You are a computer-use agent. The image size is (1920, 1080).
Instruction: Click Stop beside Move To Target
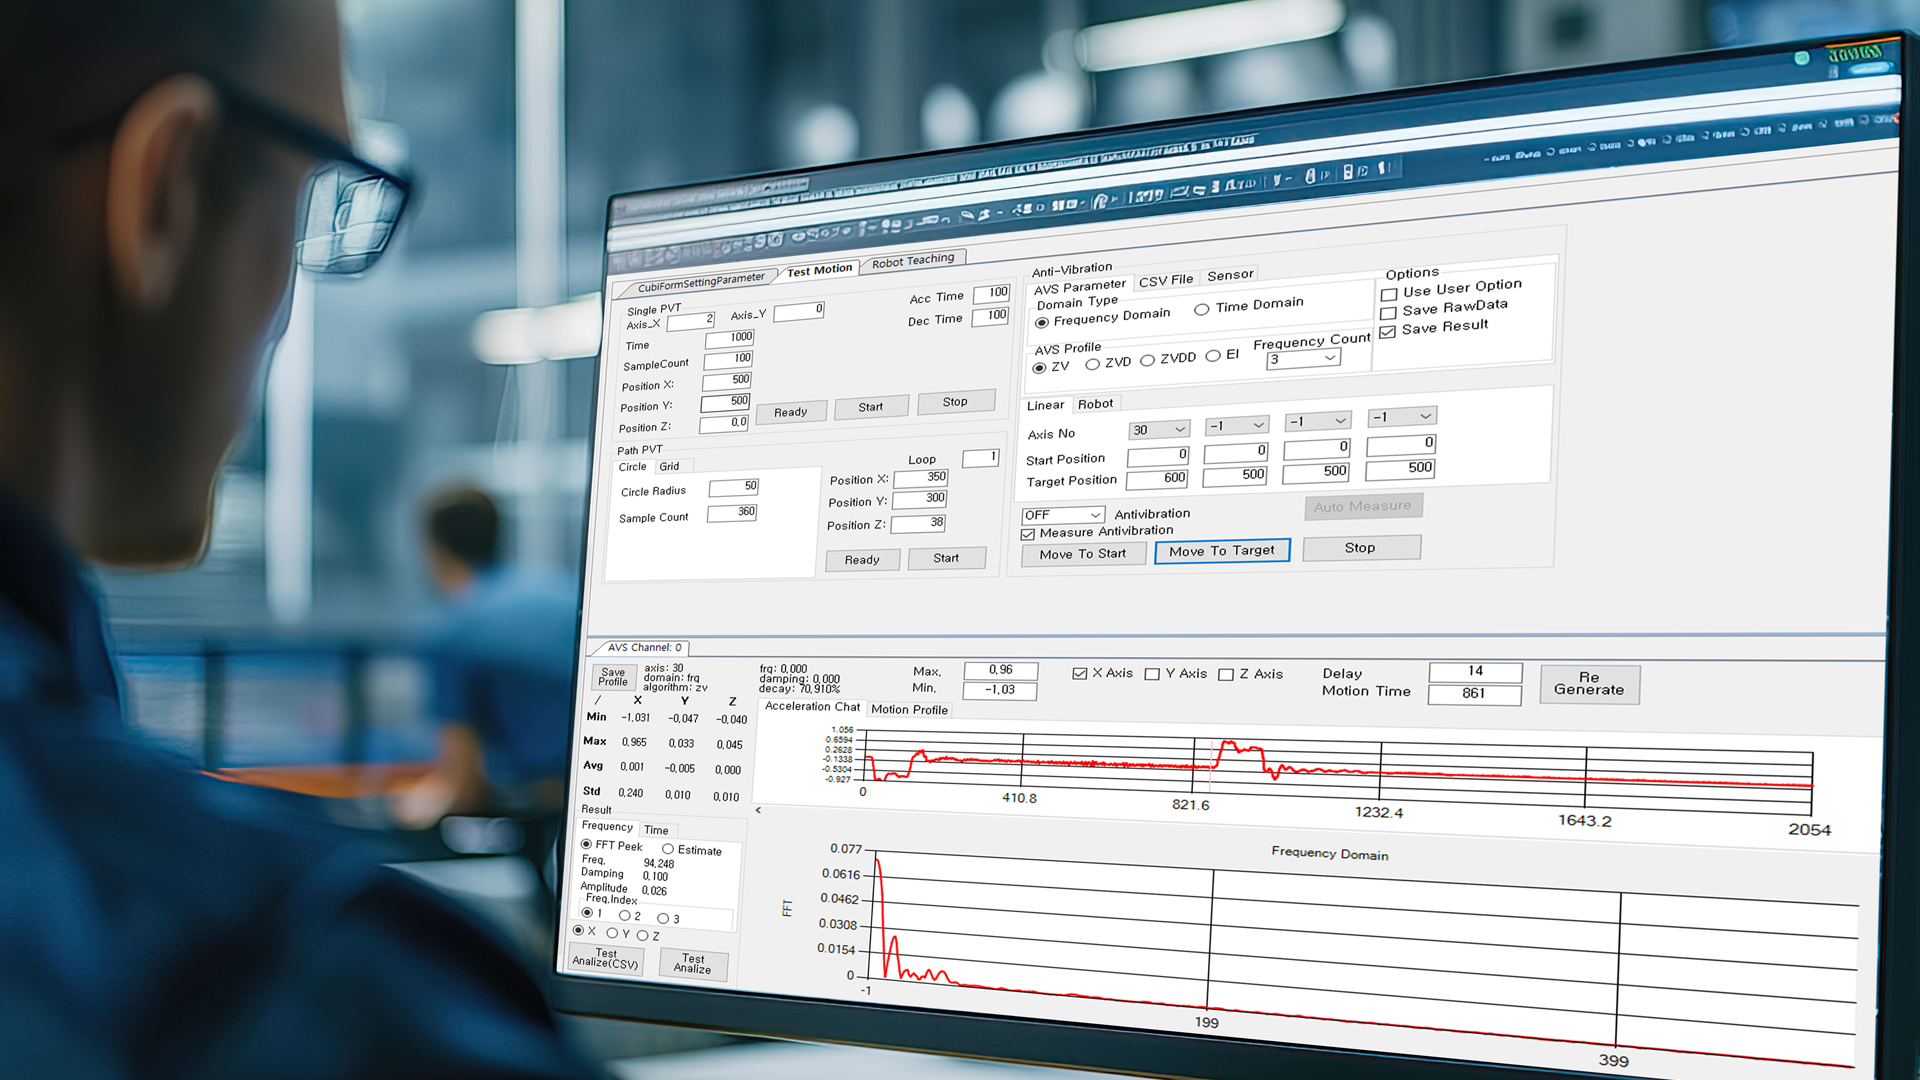click(1360, 548)
